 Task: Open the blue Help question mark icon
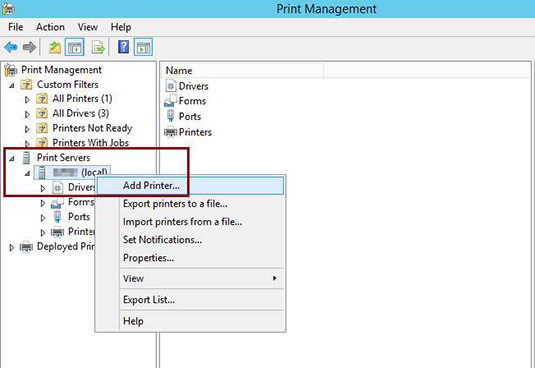pyautogui.click(x=124, y=47)
